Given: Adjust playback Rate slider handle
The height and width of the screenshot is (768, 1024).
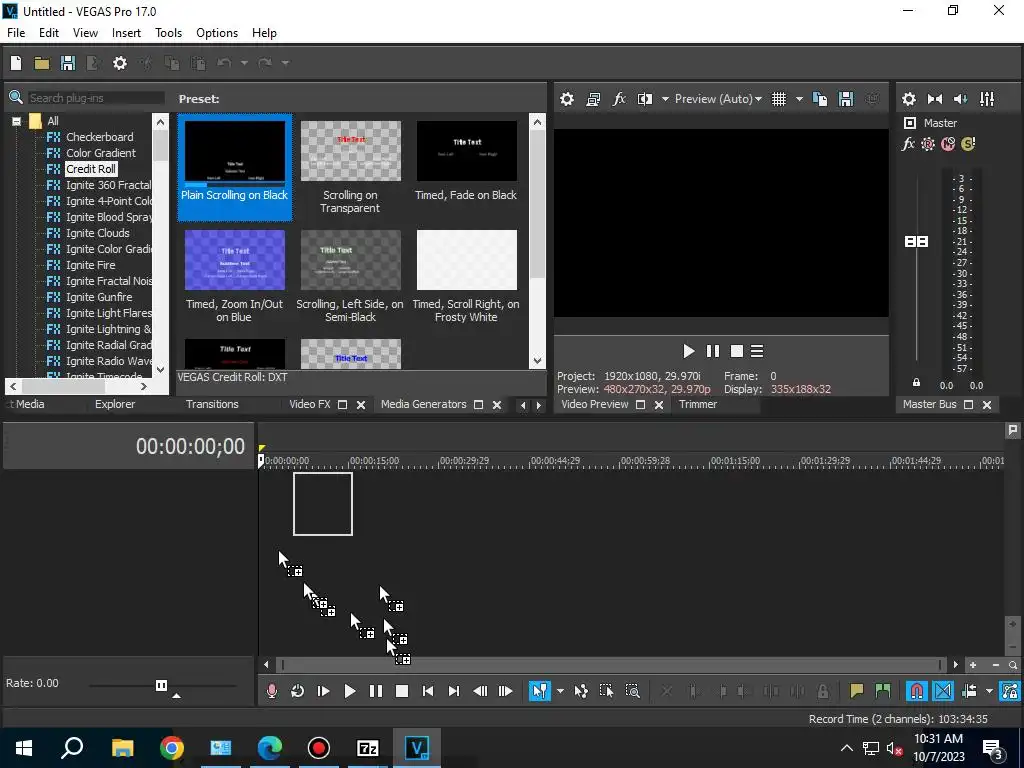Looking at the screenshot, I should click(161, 685).
